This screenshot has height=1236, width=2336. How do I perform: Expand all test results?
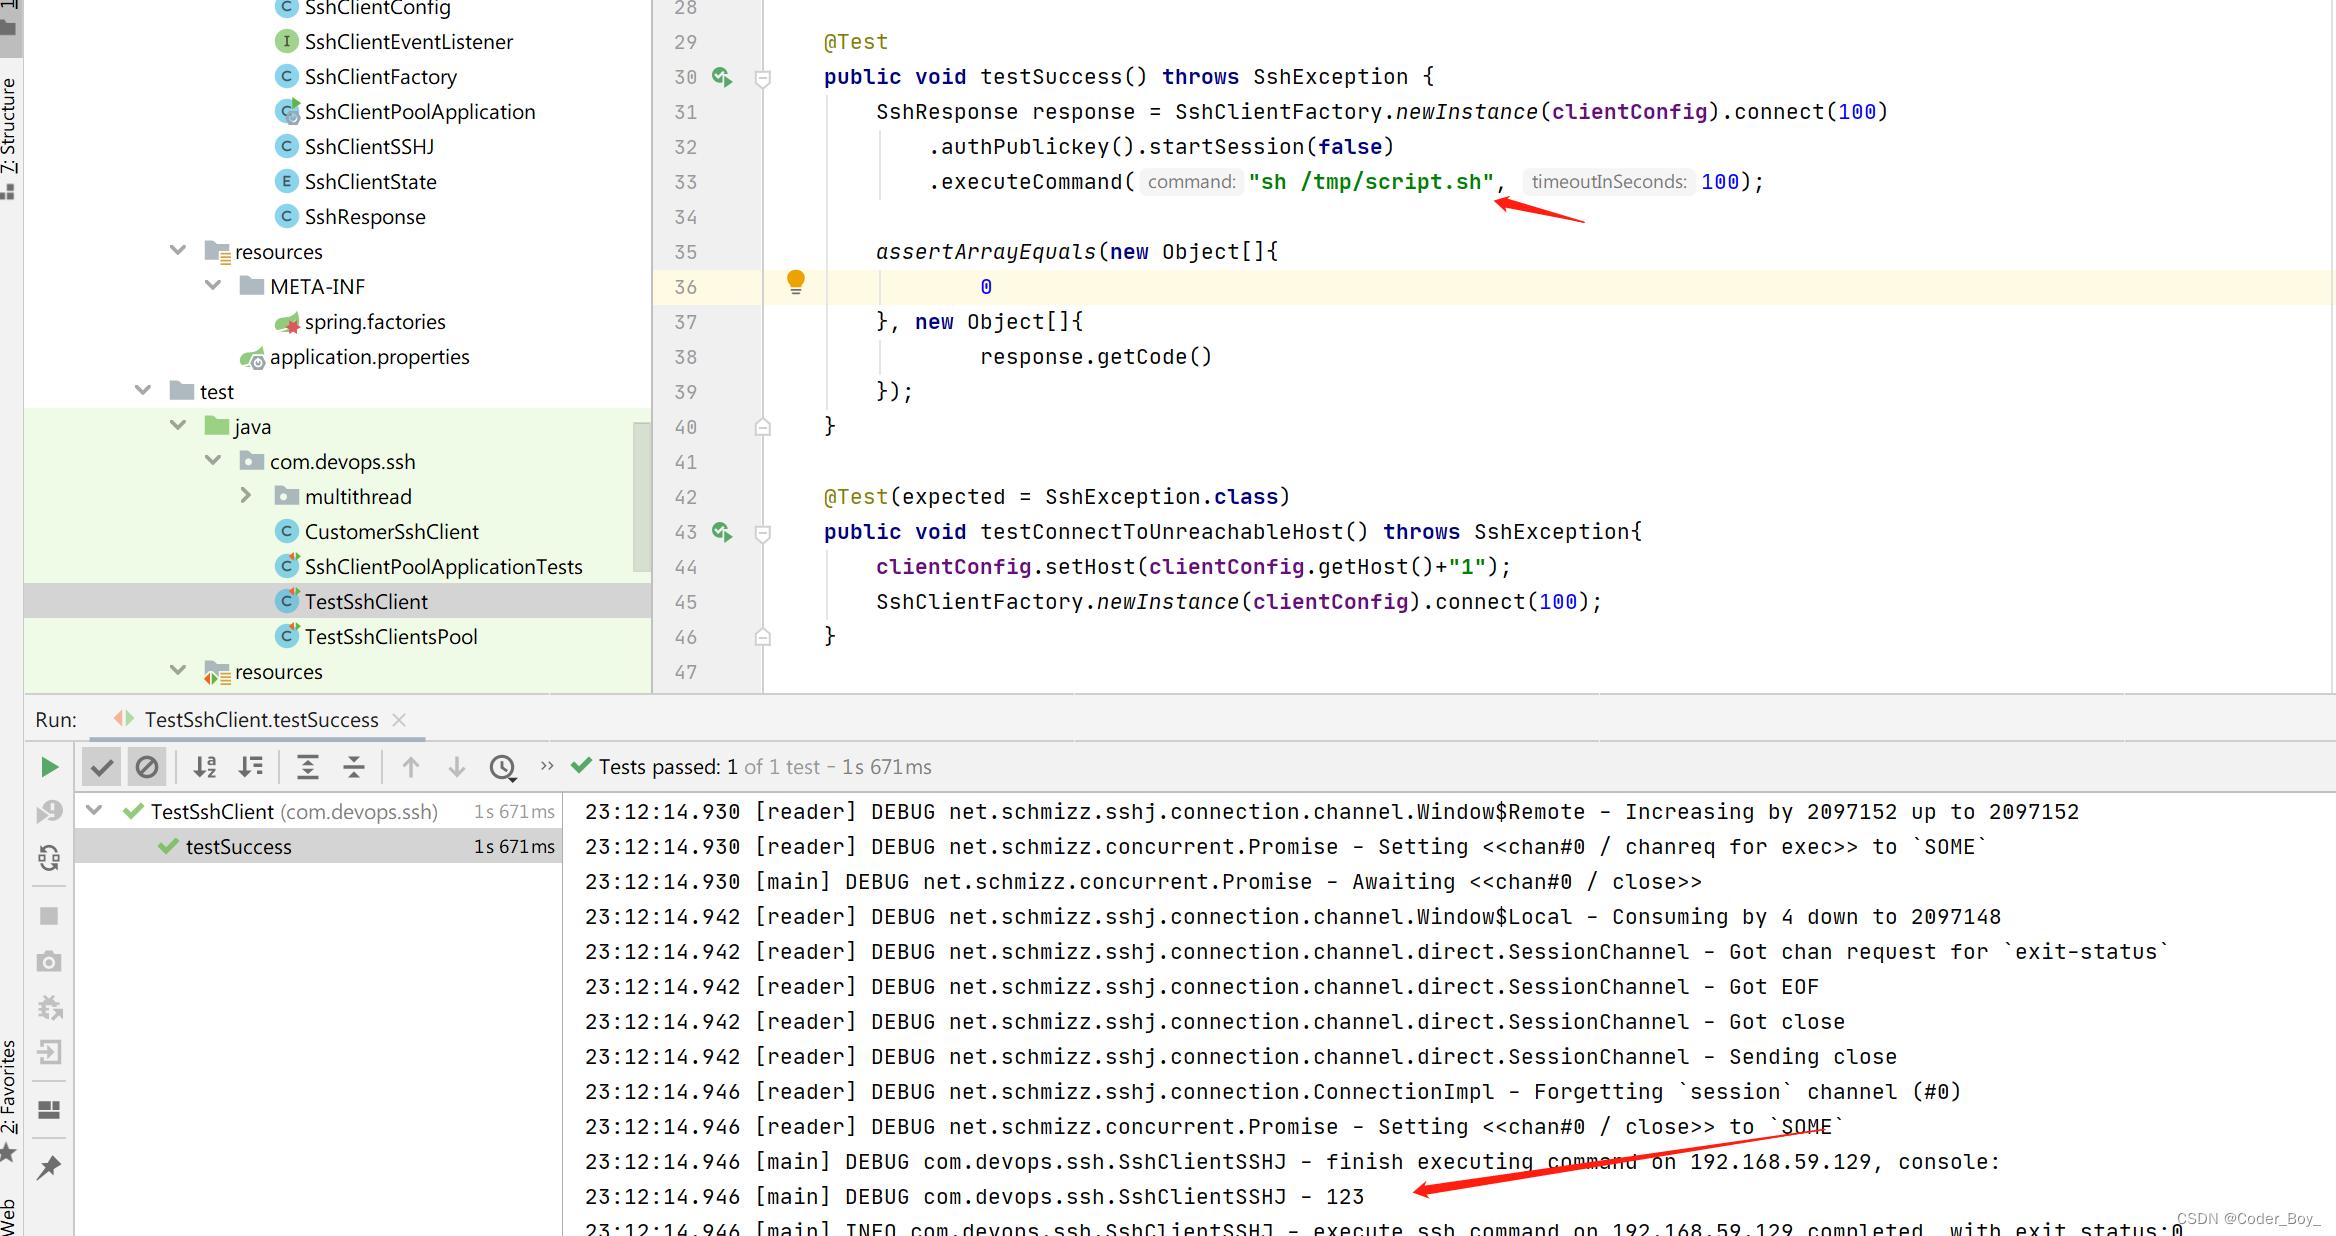(308, 767)
